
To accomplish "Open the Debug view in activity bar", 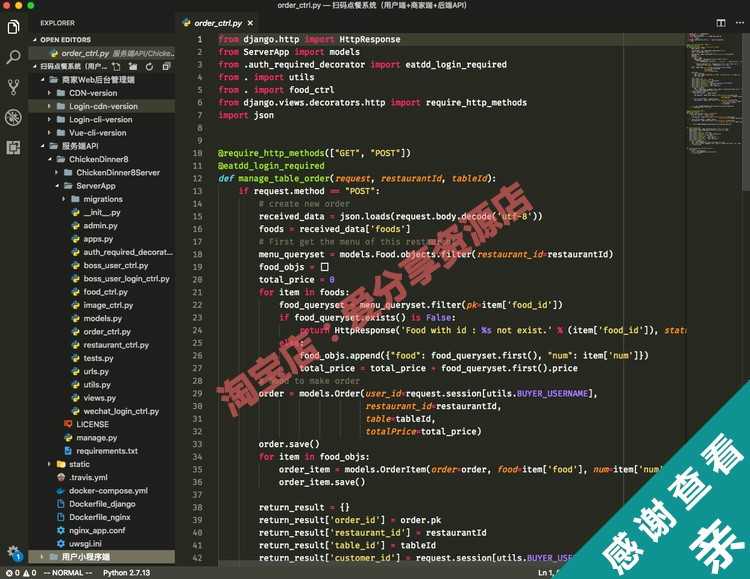I will pyautogui.click(x=13, y=117).
